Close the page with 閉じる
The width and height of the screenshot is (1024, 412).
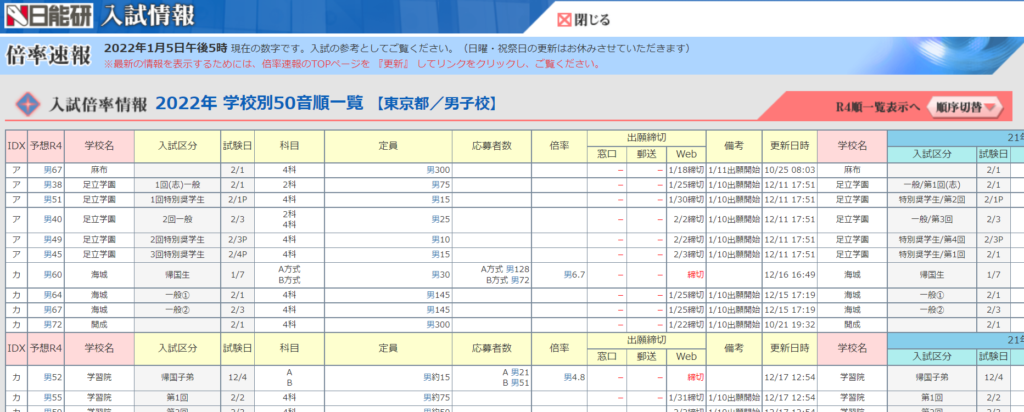(x=584, y=20)
